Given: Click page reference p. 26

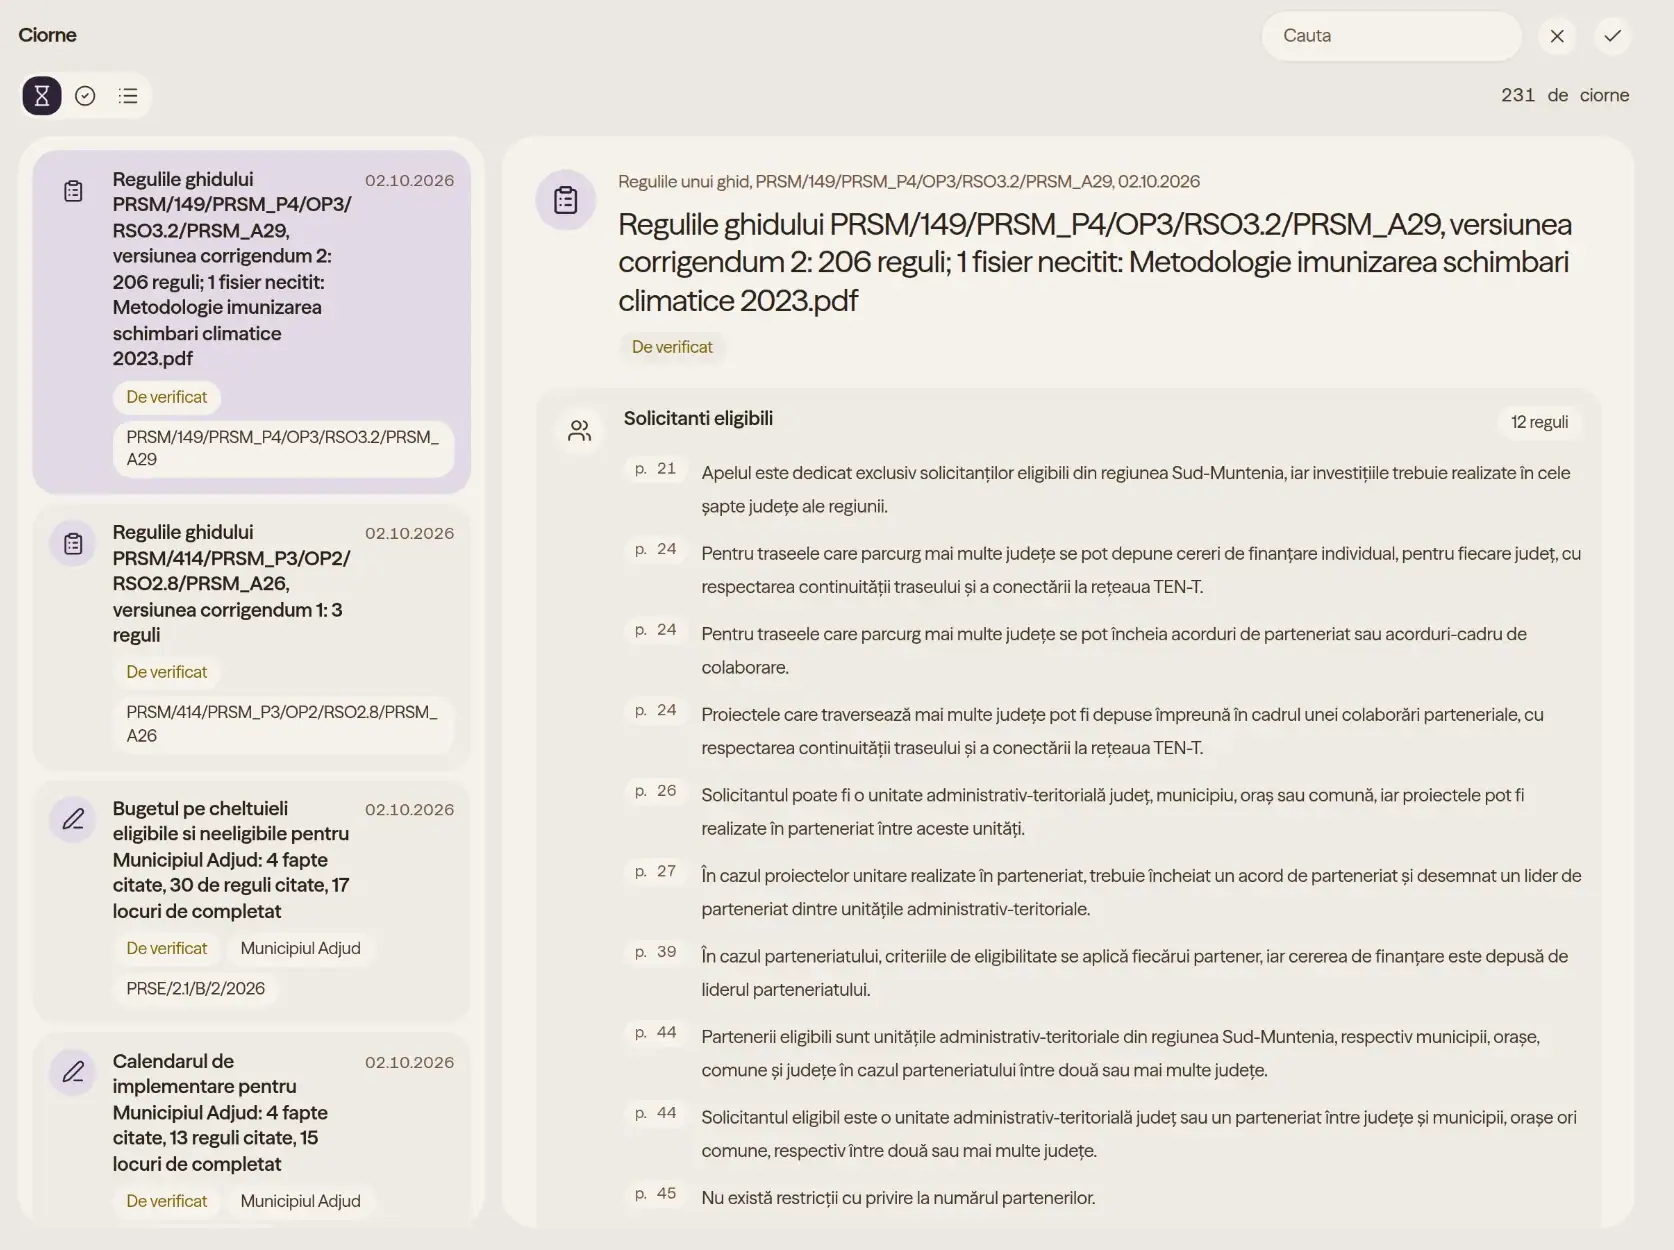Looking at the screenshot, I should pos(656,791).
